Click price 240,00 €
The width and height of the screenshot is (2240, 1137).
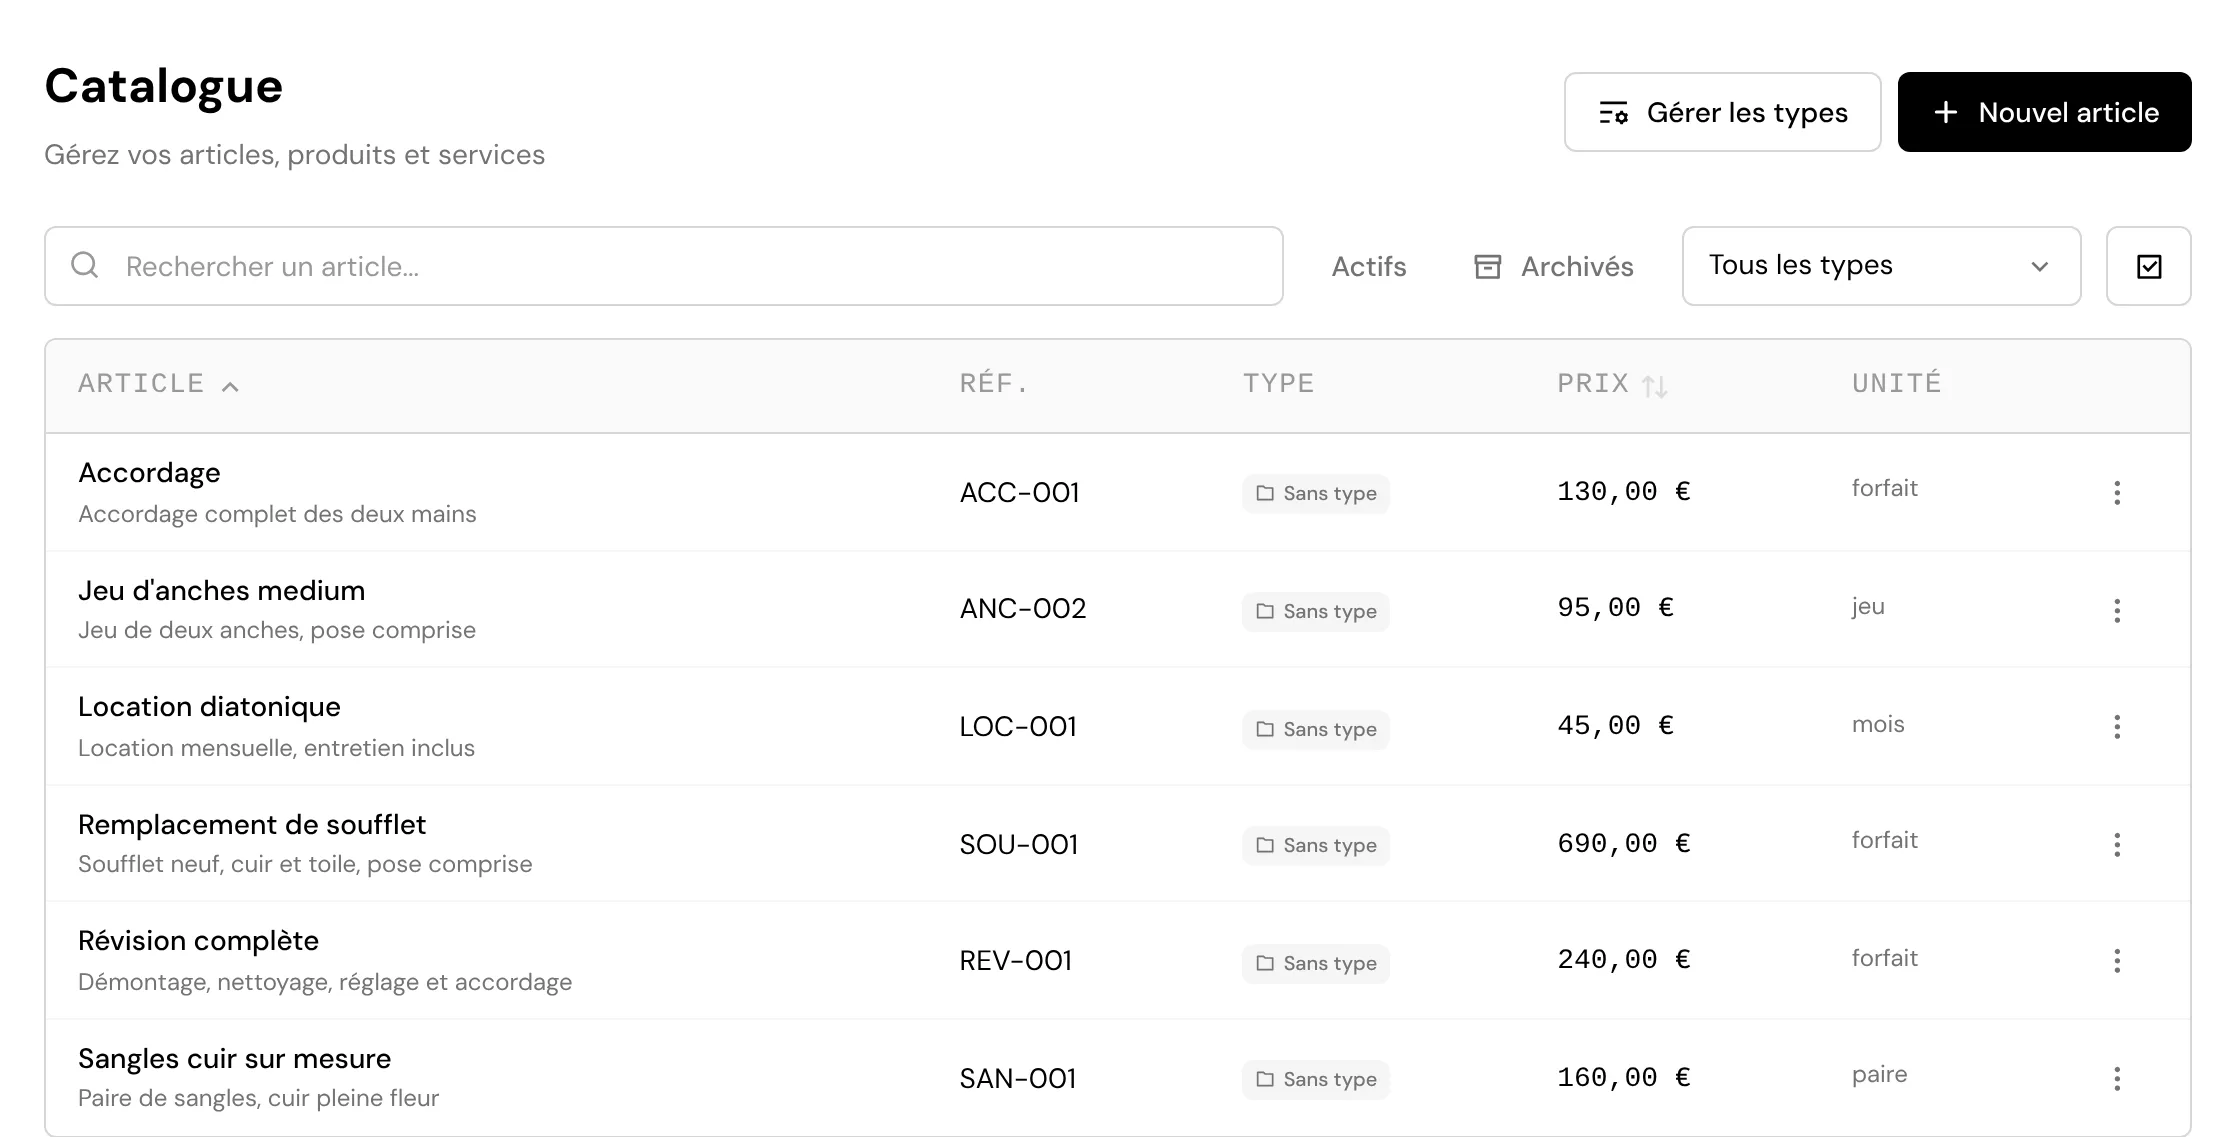point(1623,959)
